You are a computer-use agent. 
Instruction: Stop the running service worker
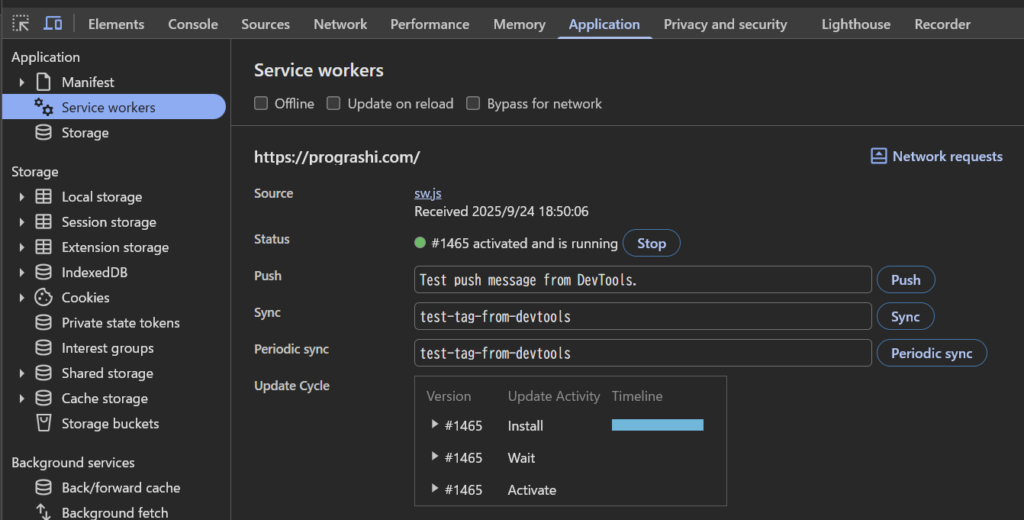click(x=651, y=243)
